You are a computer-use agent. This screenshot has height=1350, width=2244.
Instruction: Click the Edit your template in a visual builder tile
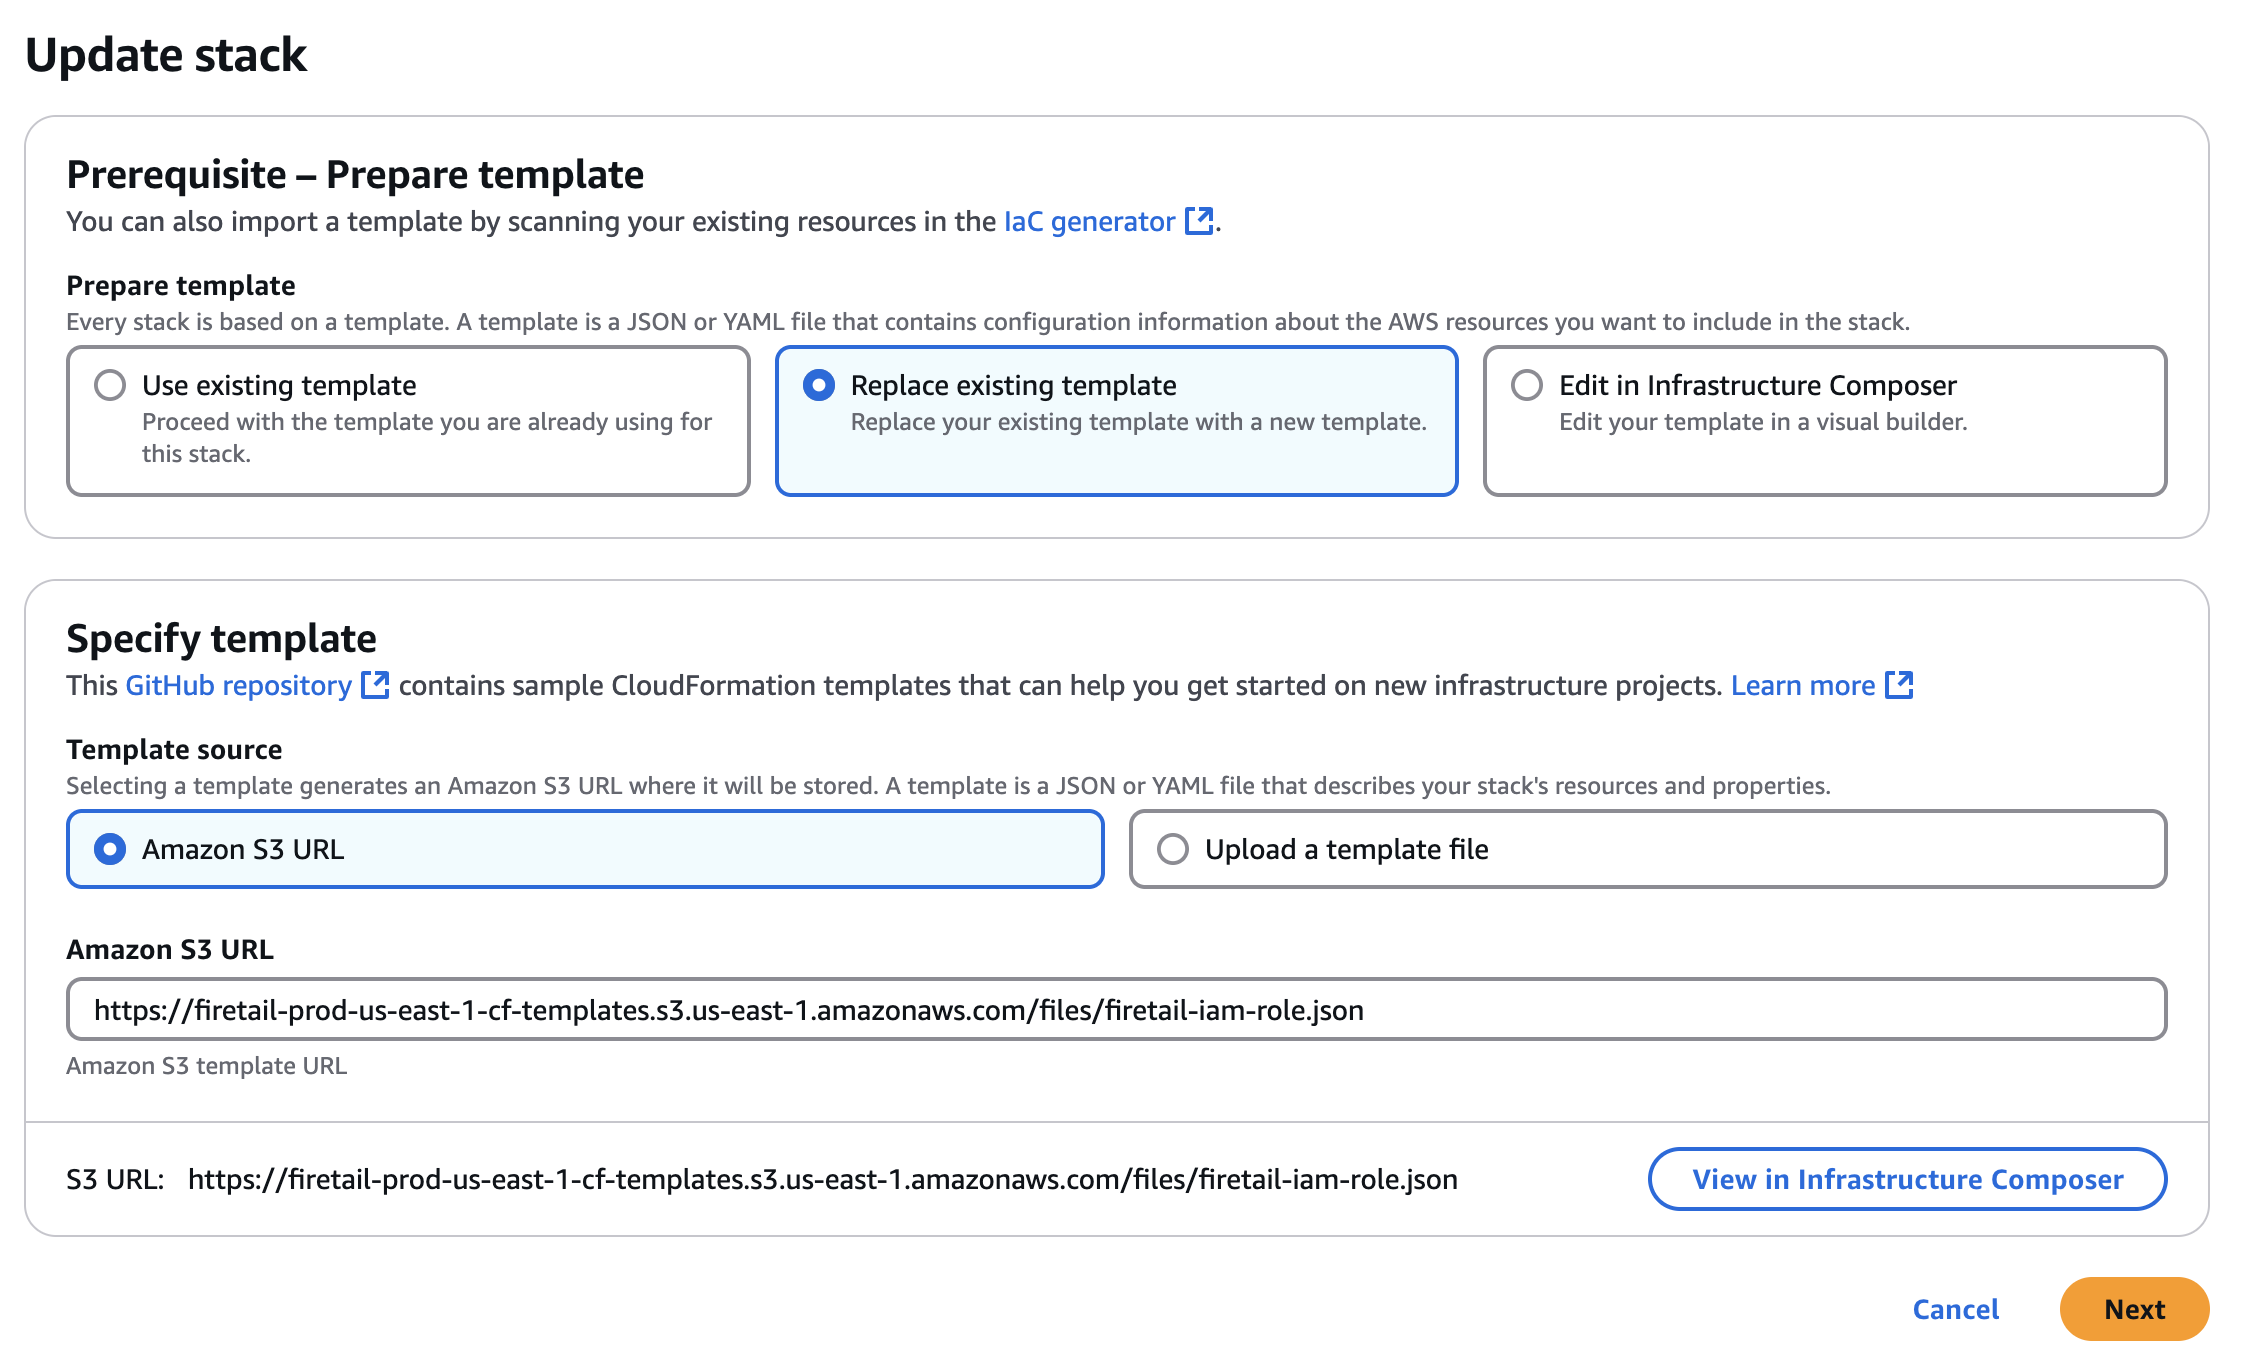click(1762, 422)
